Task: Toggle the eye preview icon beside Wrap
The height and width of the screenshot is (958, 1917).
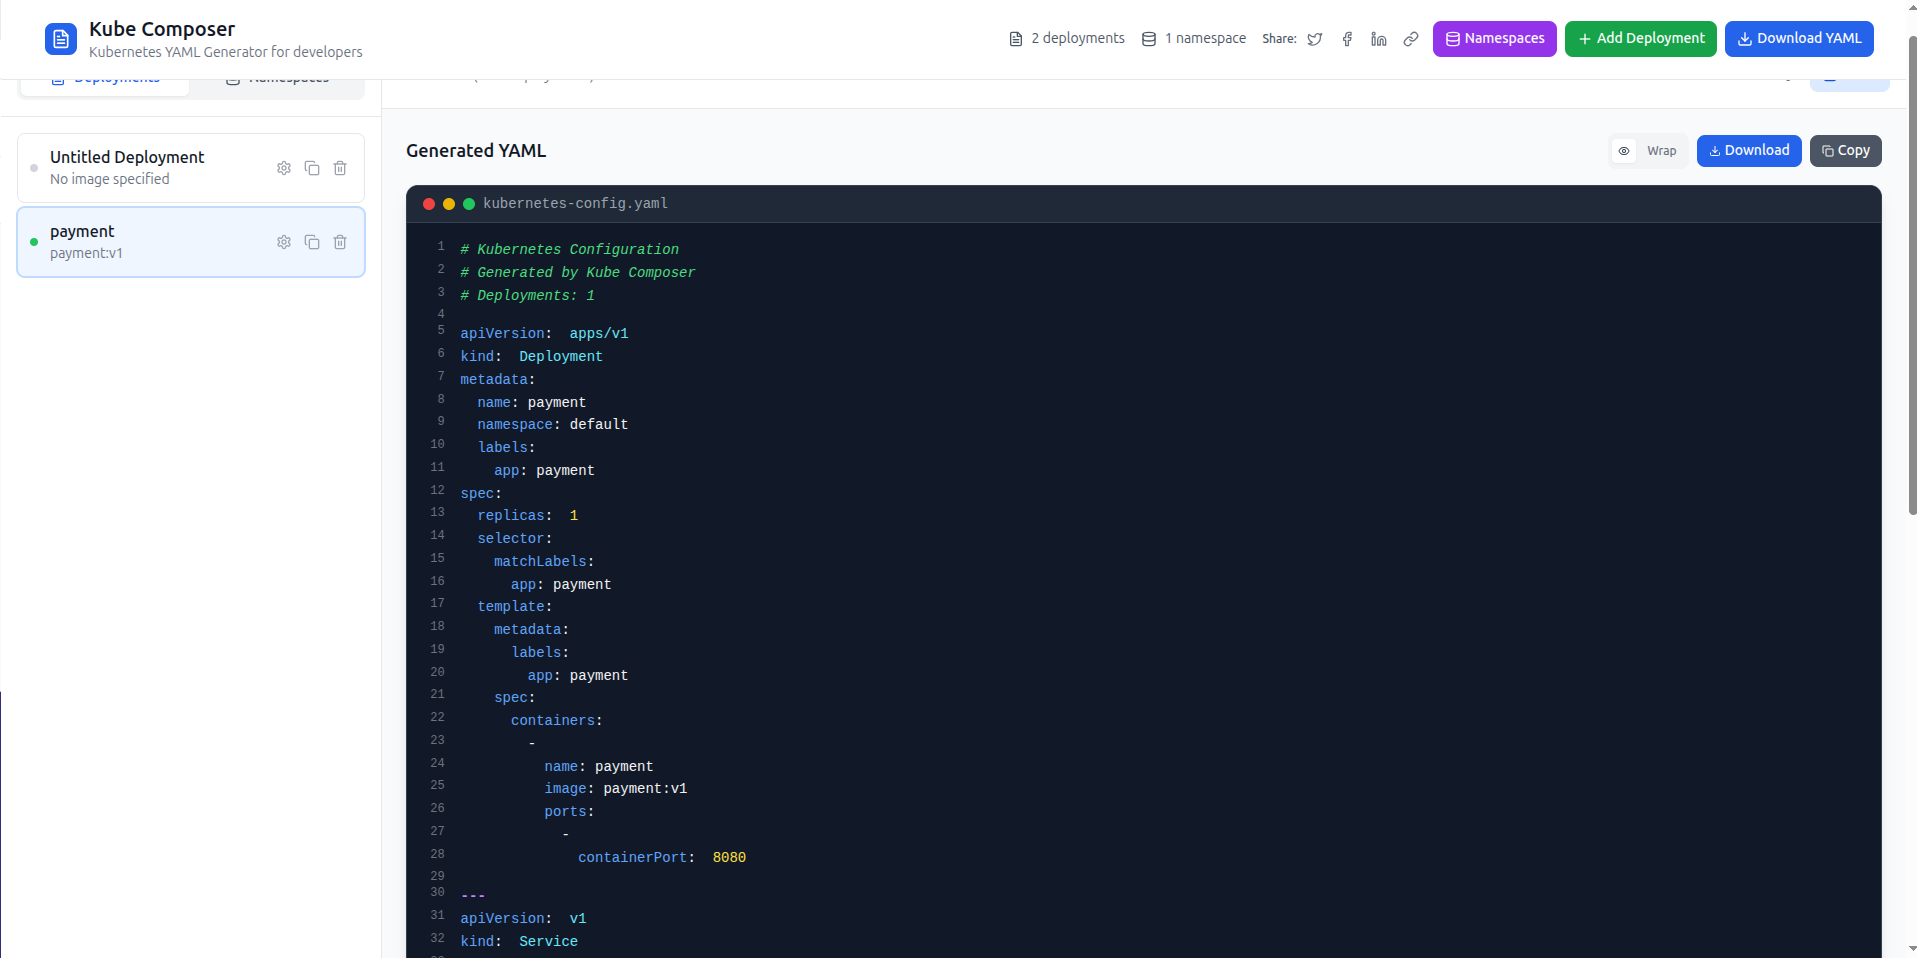Action: (x=1624, y=151)
